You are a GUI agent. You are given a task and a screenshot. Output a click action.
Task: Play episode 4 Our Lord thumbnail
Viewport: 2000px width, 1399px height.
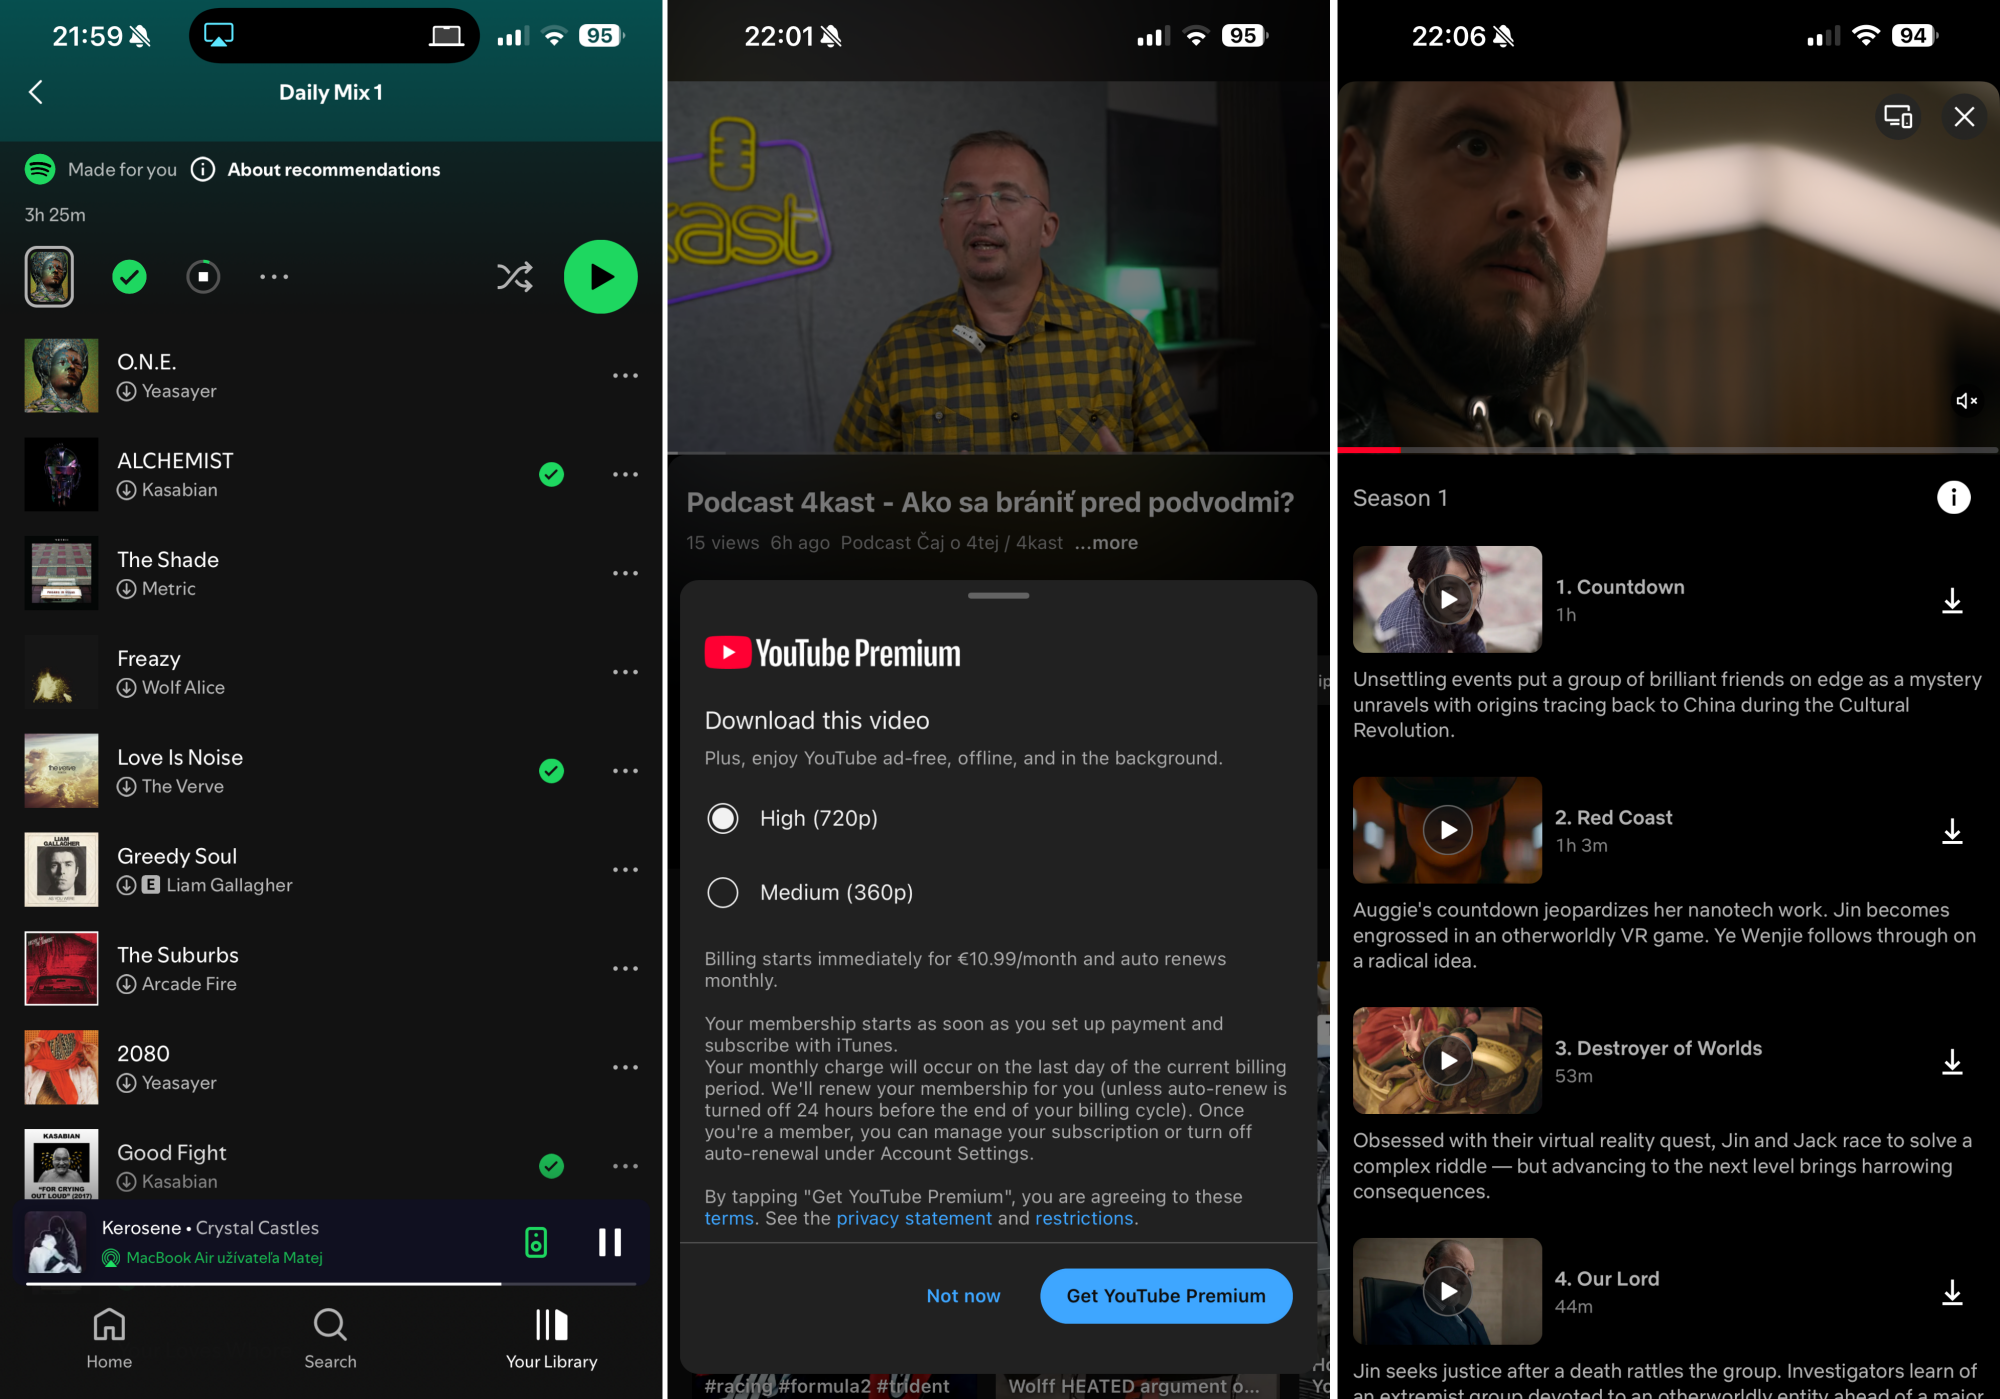1447,1291
